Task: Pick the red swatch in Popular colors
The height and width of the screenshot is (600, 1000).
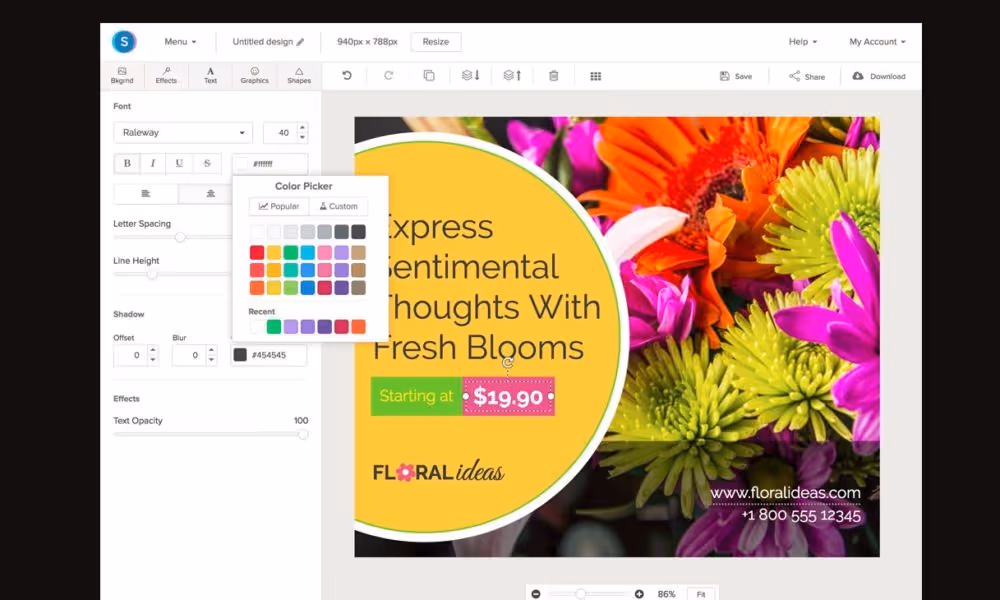Action: (257, 253)
